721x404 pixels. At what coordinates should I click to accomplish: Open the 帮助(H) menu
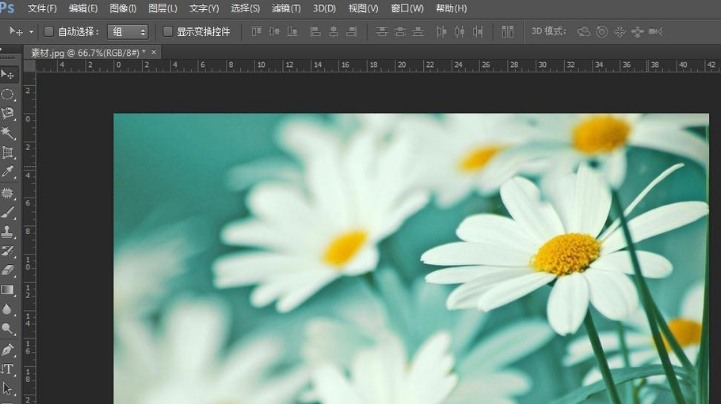point(451,8)
